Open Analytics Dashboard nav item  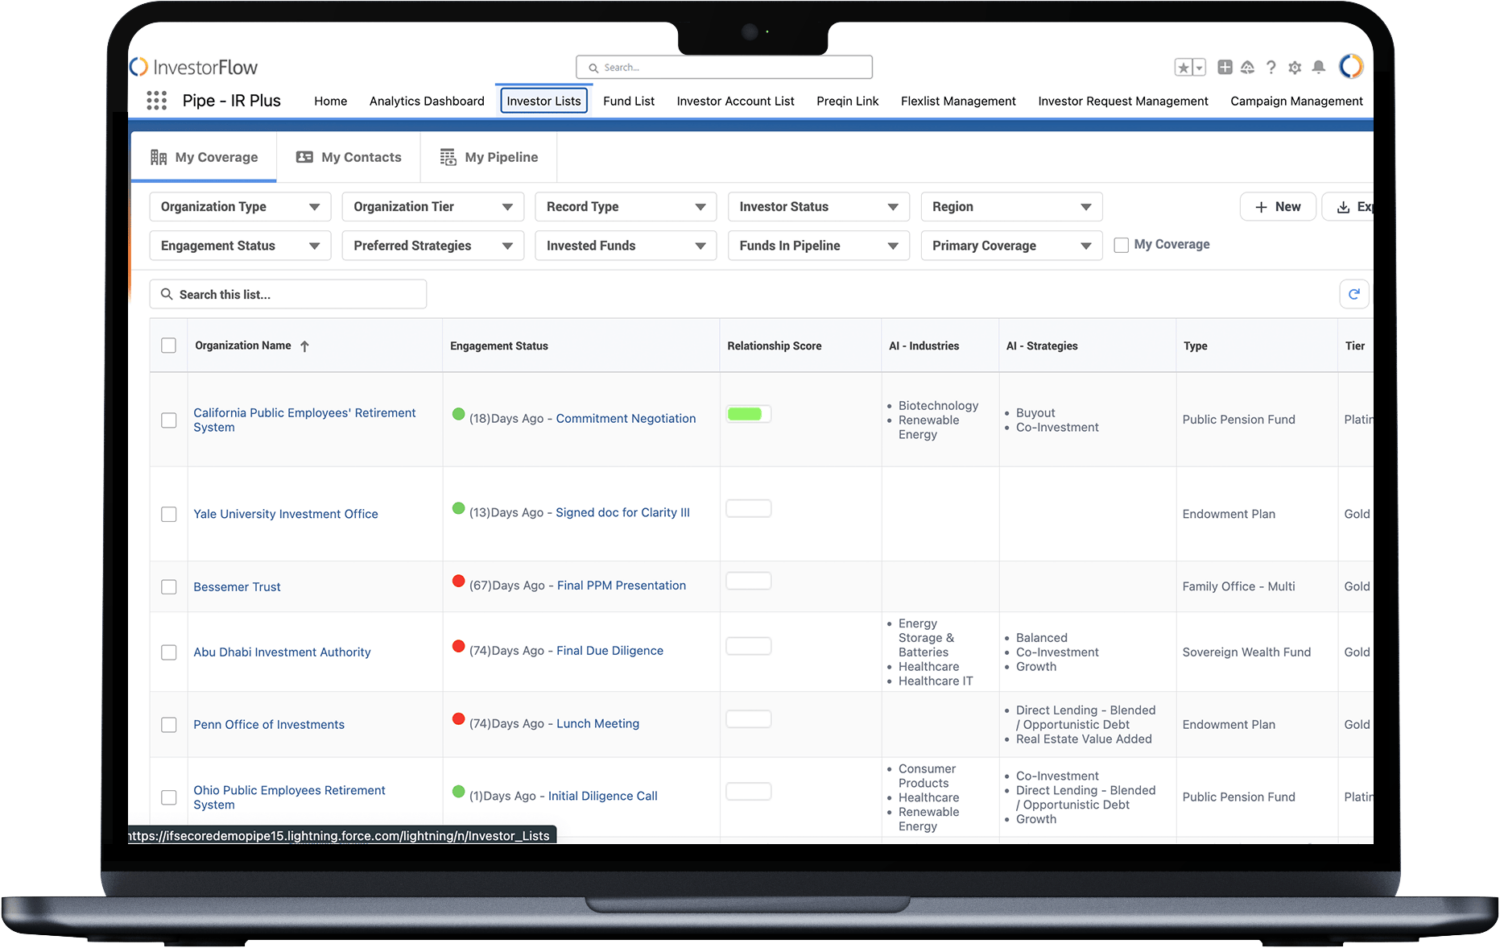coord(427,101)
